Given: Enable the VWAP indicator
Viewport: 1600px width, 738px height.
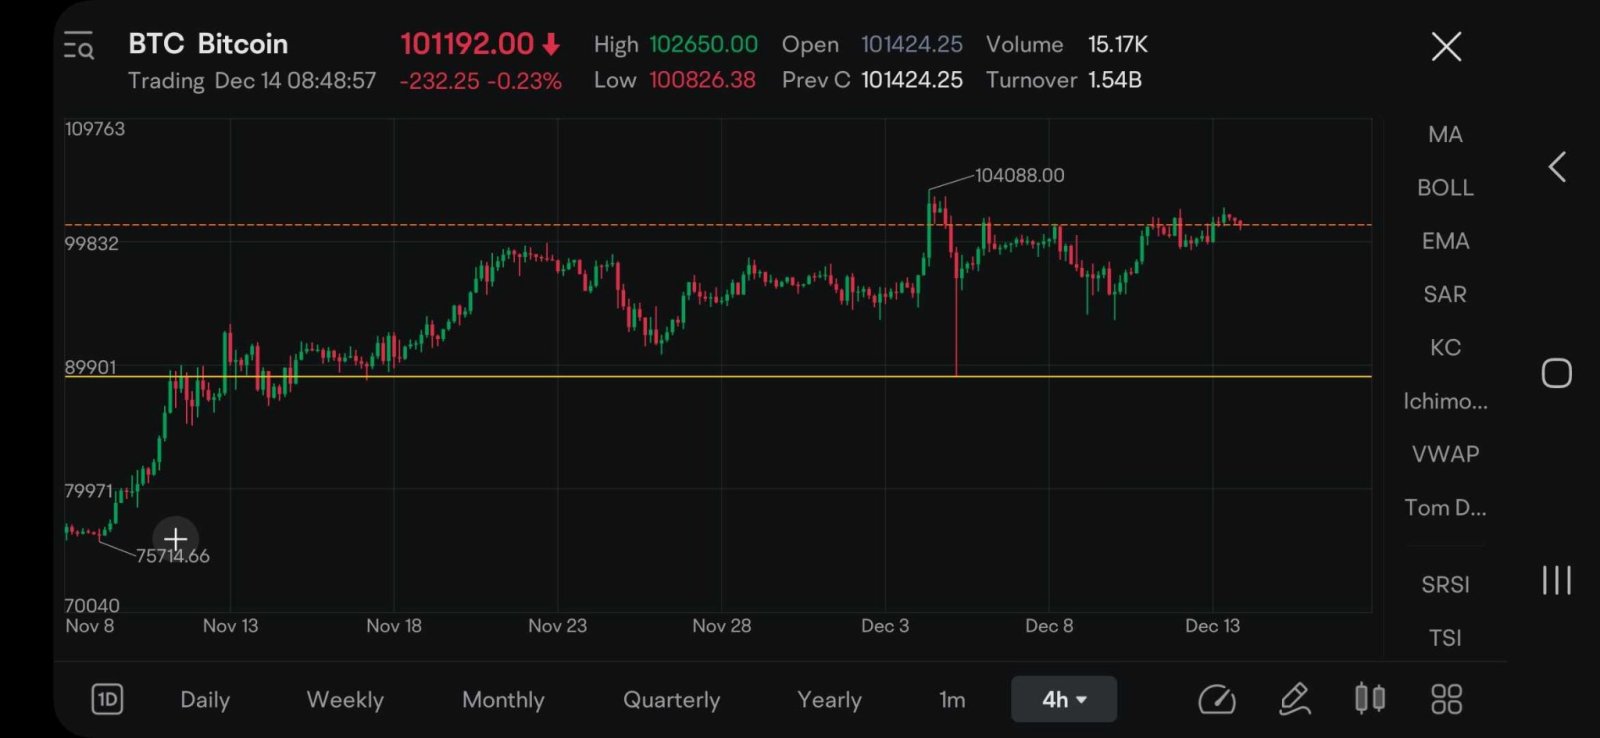Looking at the screenshot, I should tap(1445, 454).
